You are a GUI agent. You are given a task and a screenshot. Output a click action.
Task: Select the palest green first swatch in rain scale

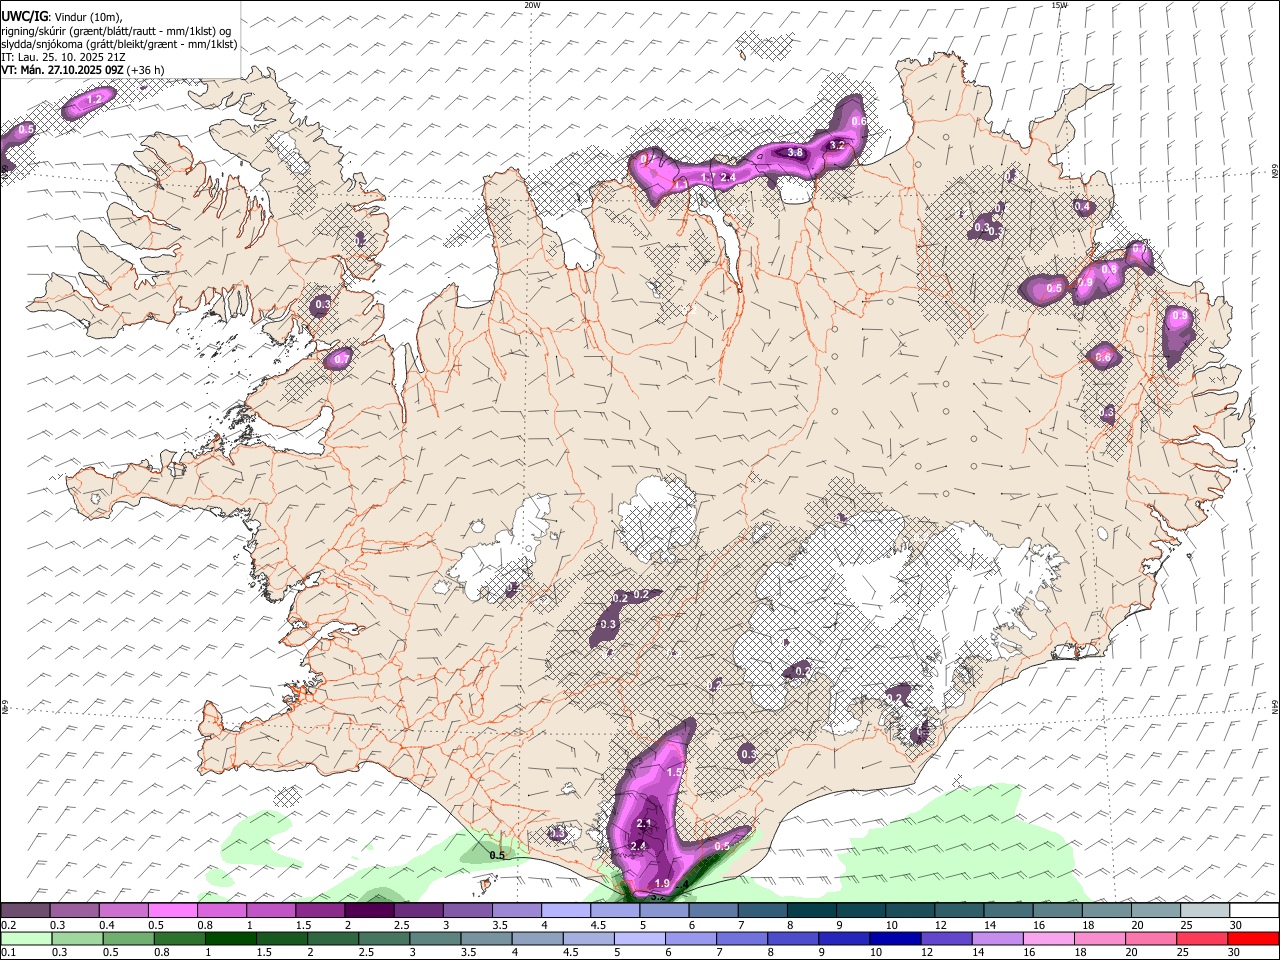25,938
